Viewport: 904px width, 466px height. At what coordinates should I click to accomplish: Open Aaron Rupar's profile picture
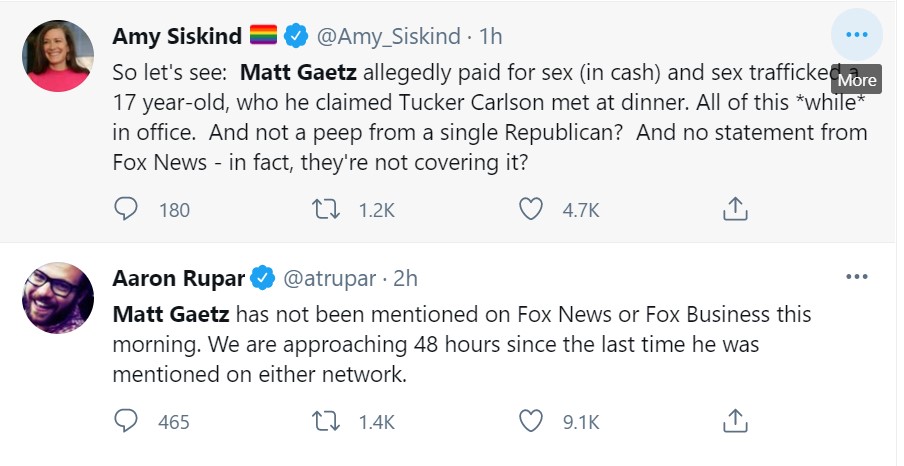[x=57, y=297]
